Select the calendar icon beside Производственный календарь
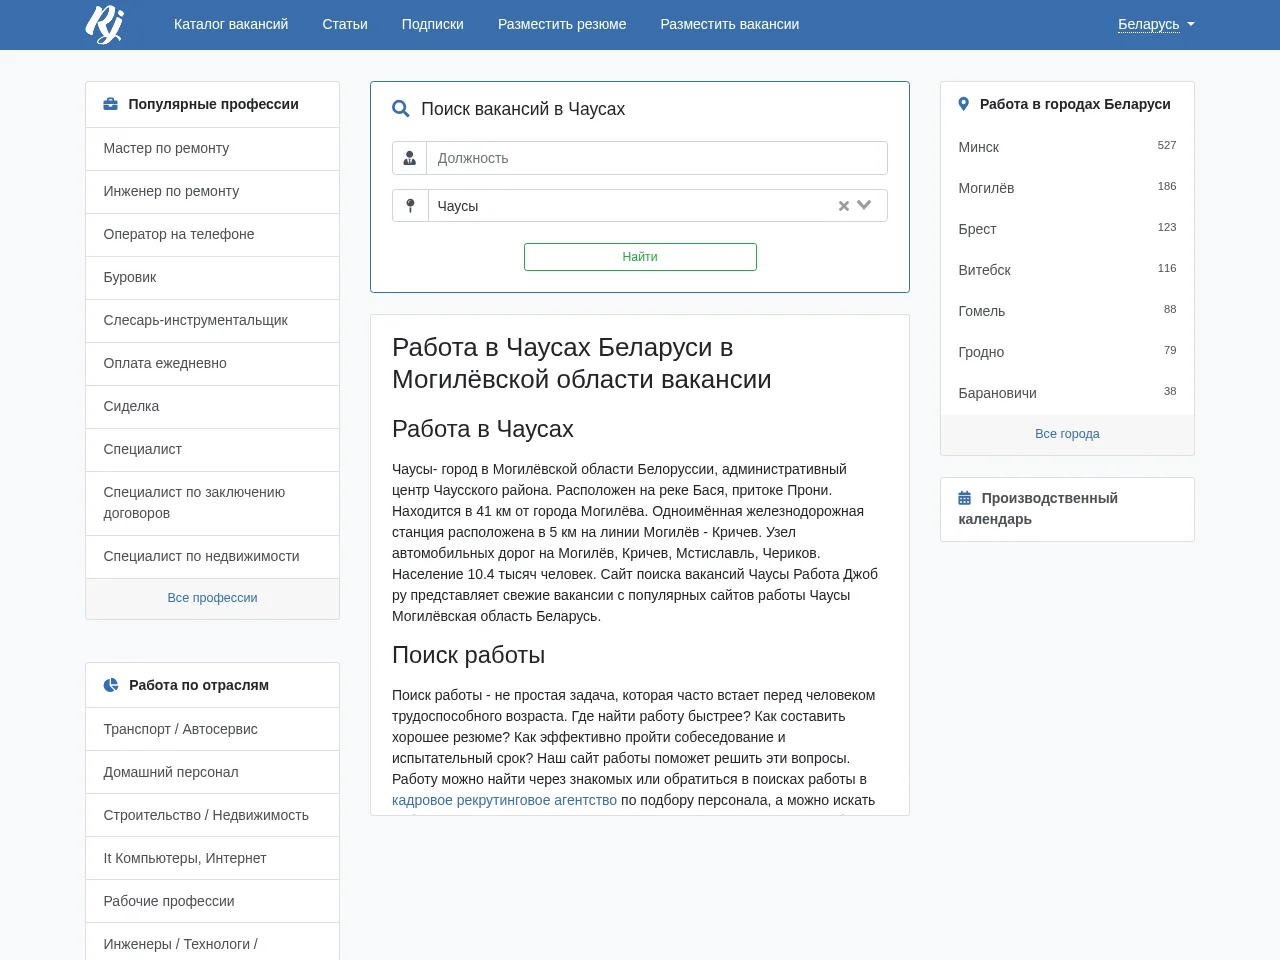 tap(965, 498)
